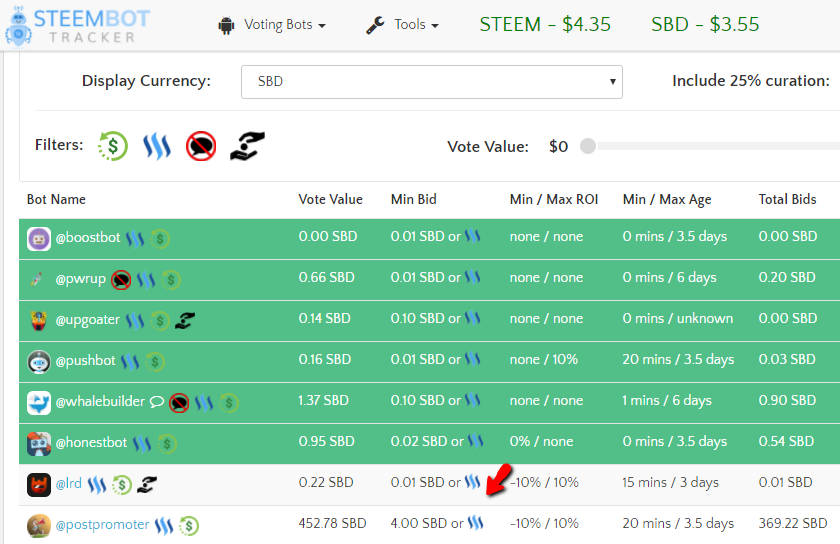The image size is (840, 544).
Task: Click the Min / Max Age column header
Action: click(667, 200)
